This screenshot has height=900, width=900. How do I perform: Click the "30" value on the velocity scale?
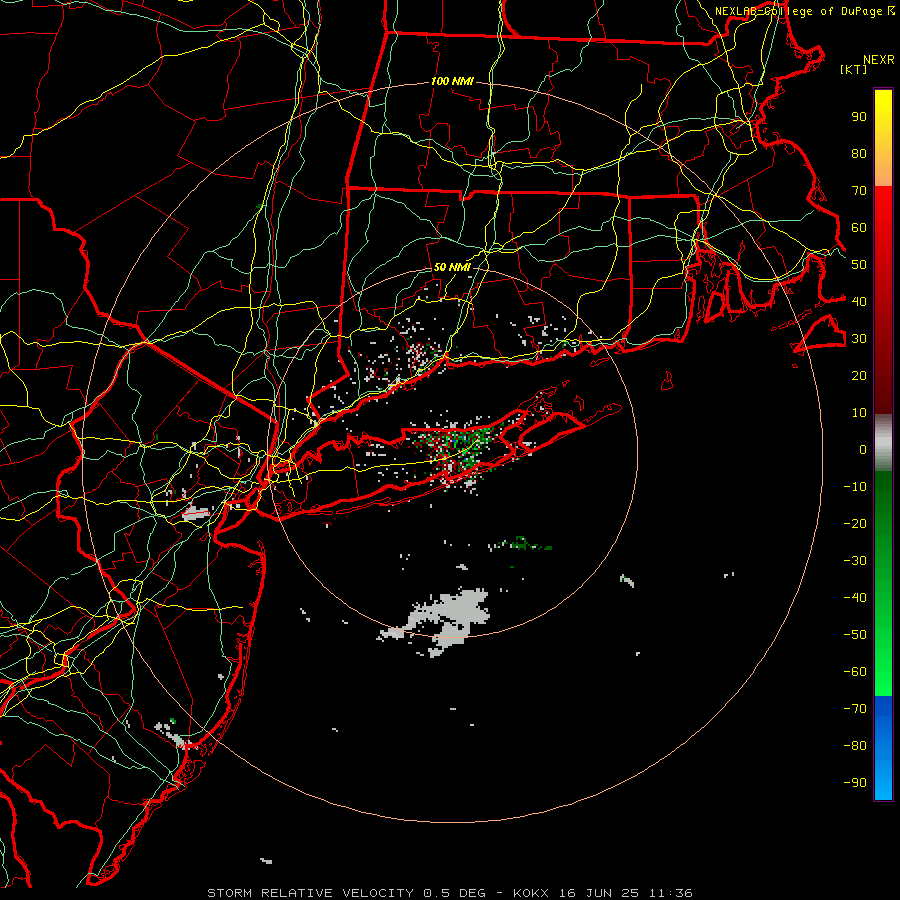point(859,339)
